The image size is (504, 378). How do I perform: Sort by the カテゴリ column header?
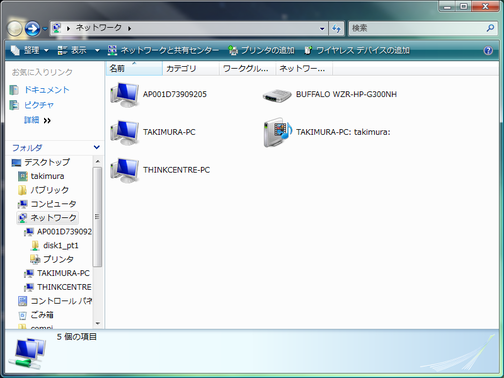coord(191,69)
